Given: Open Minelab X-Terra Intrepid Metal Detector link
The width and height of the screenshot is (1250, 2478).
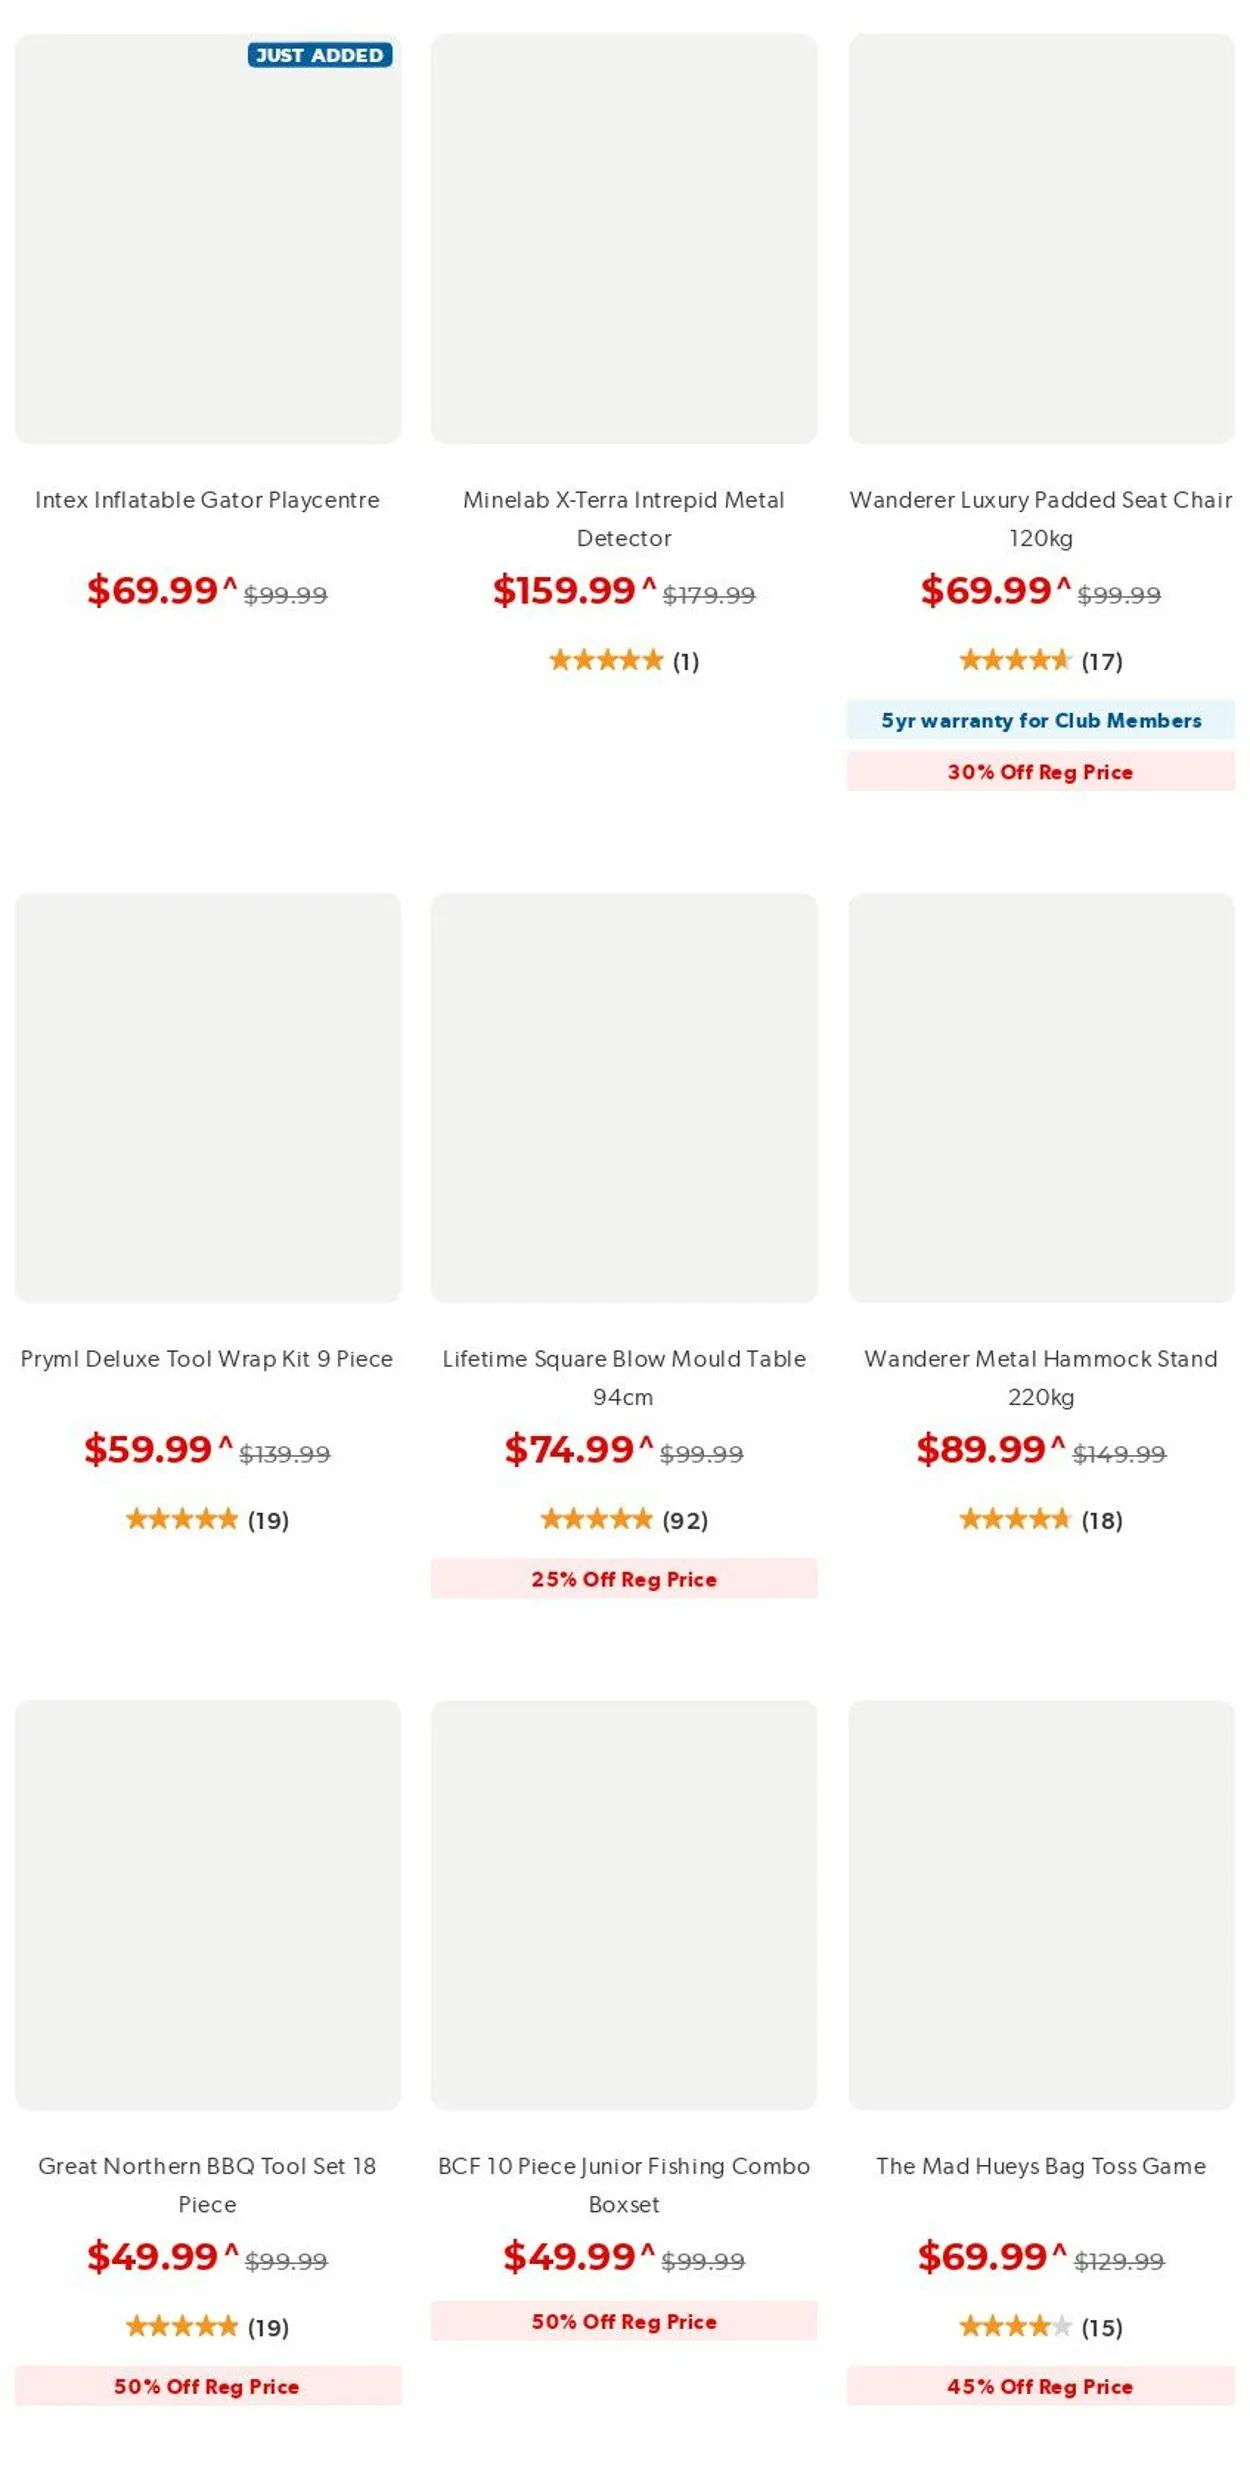Looking at the screenshot, I should [623, 518].
